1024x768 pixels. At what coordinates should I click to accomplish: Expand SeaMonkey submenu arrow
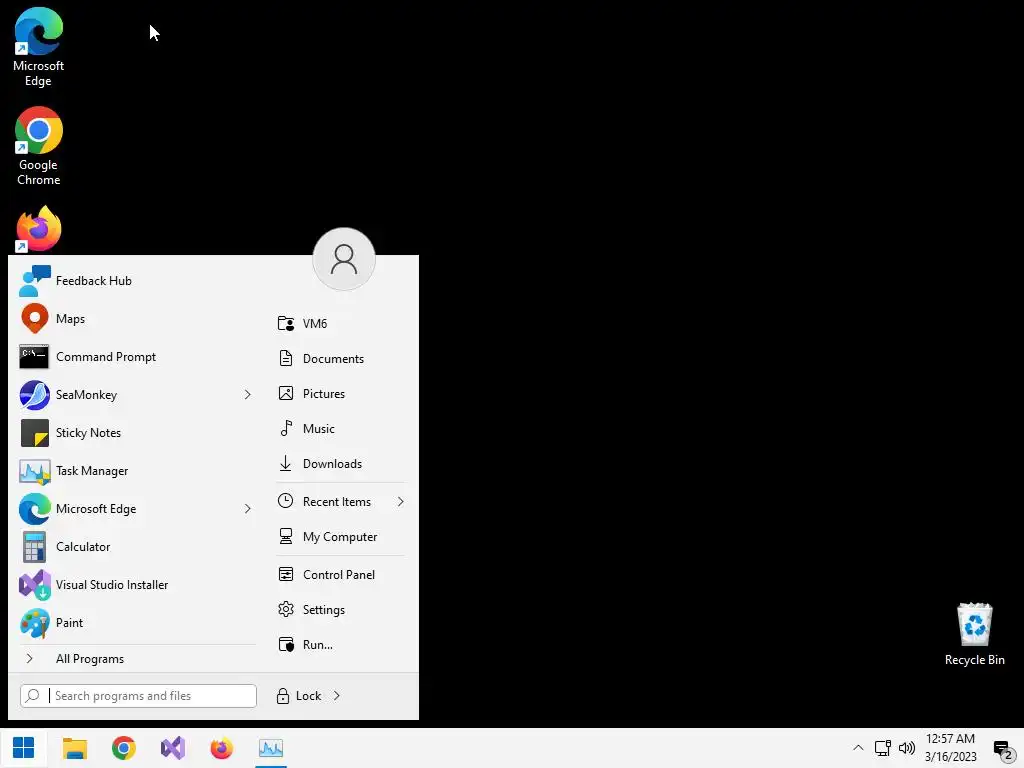[x=248, y=394]
